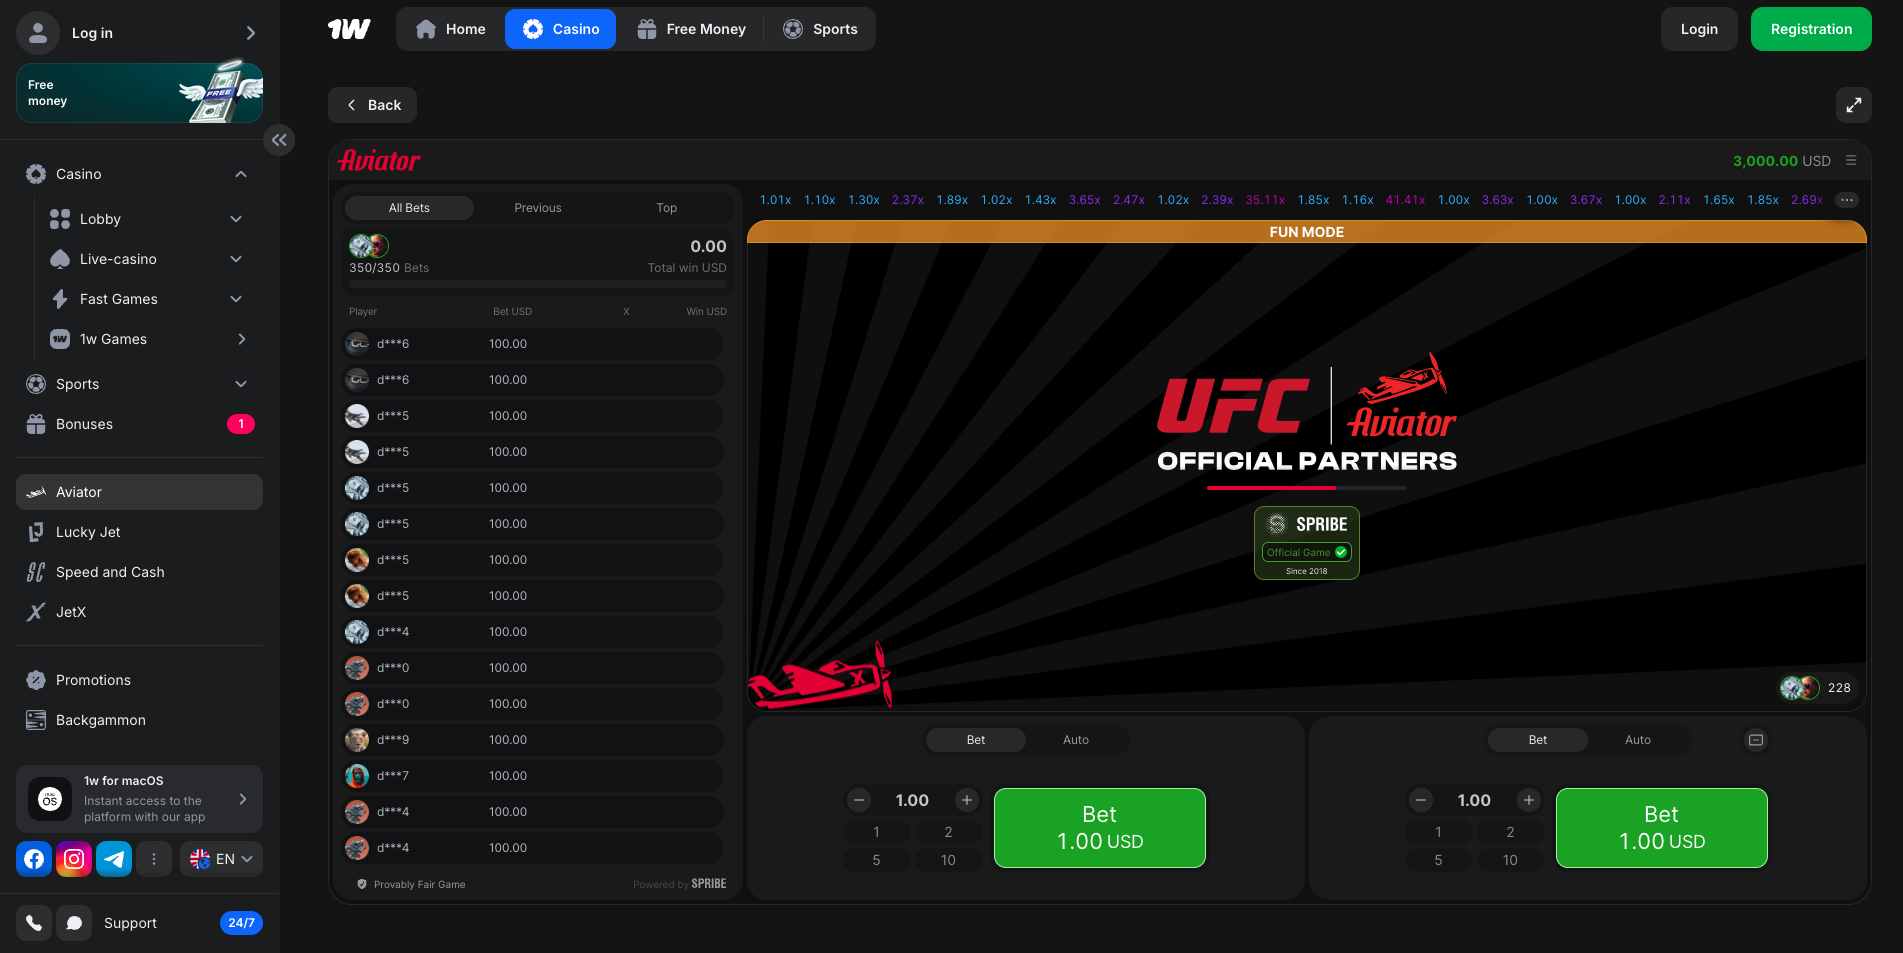Open the support chat bubble icon
This screenshot has height=953, width=1903.
point(74,923)
